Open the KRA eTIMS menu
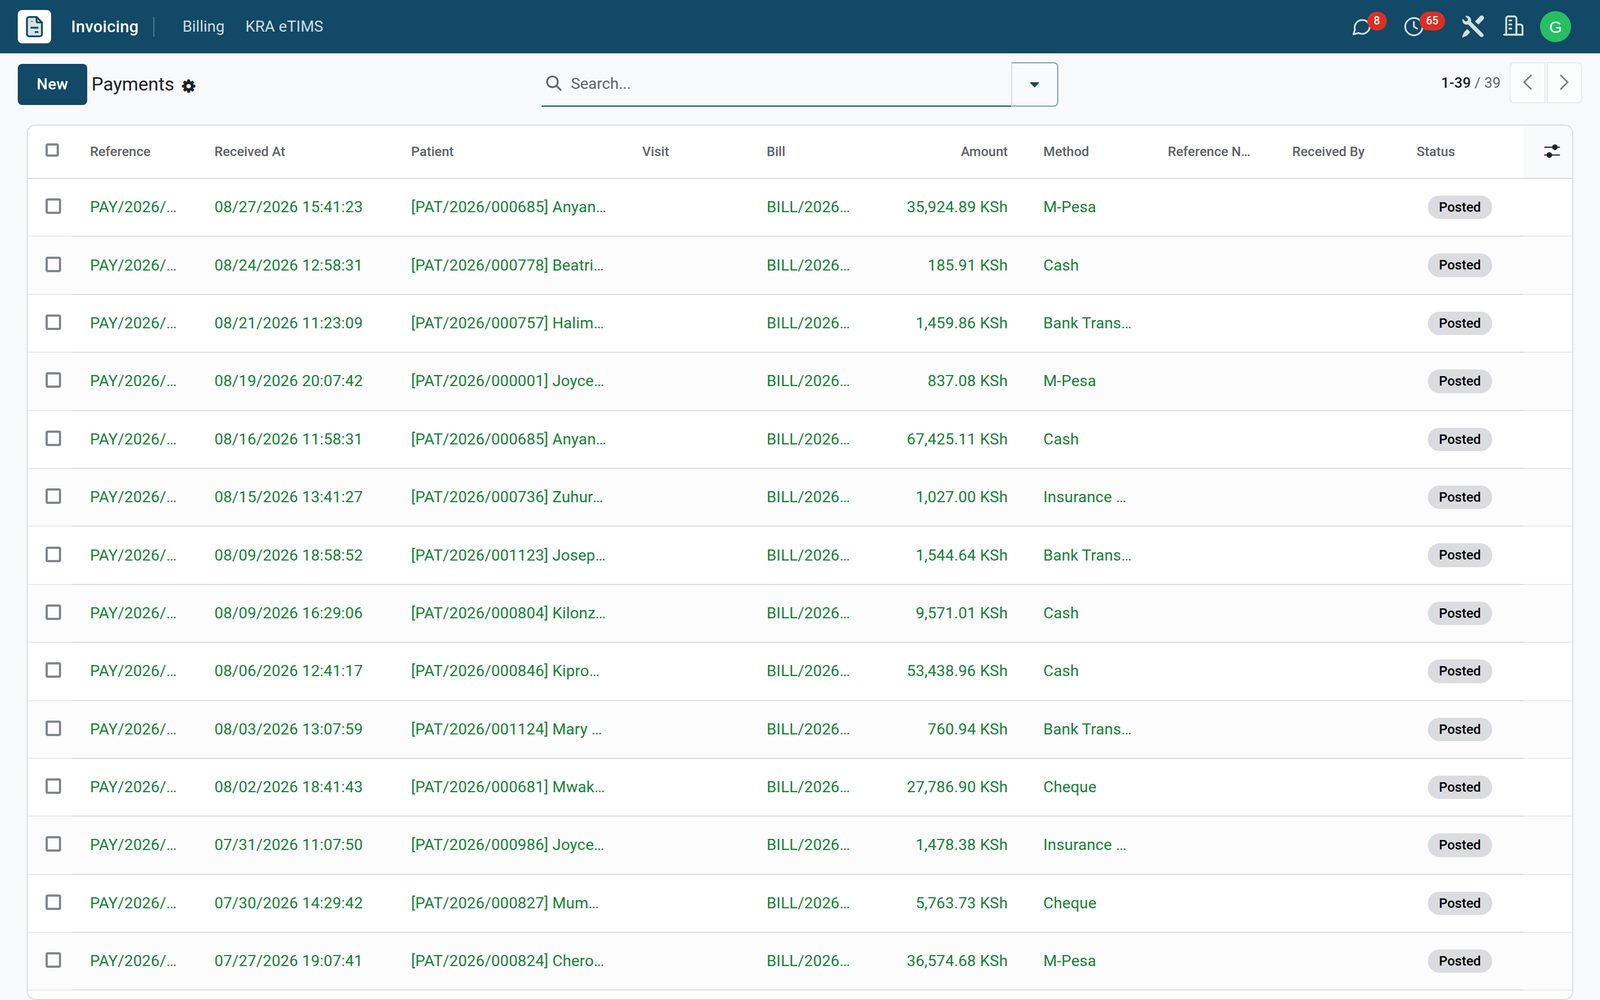 (x=284, y=27)
